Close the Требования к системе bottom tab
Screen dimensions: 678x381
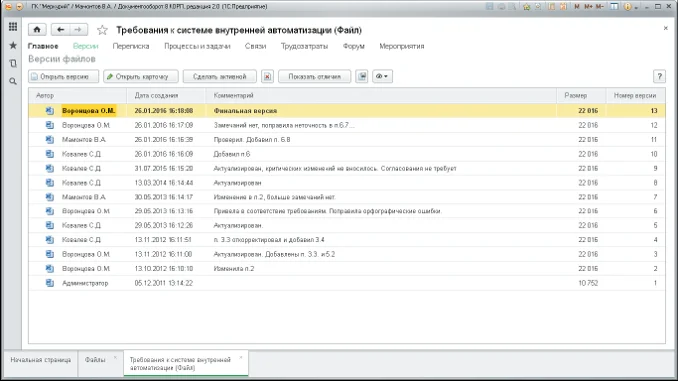[241, 357]
